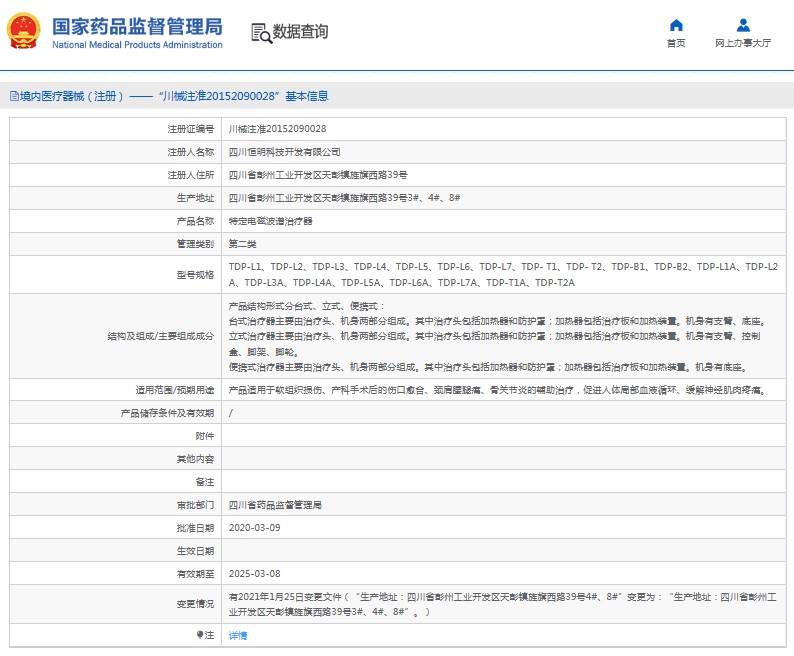Click the 批准日期 row label
794x656 pixels.
tap(195, 528)
